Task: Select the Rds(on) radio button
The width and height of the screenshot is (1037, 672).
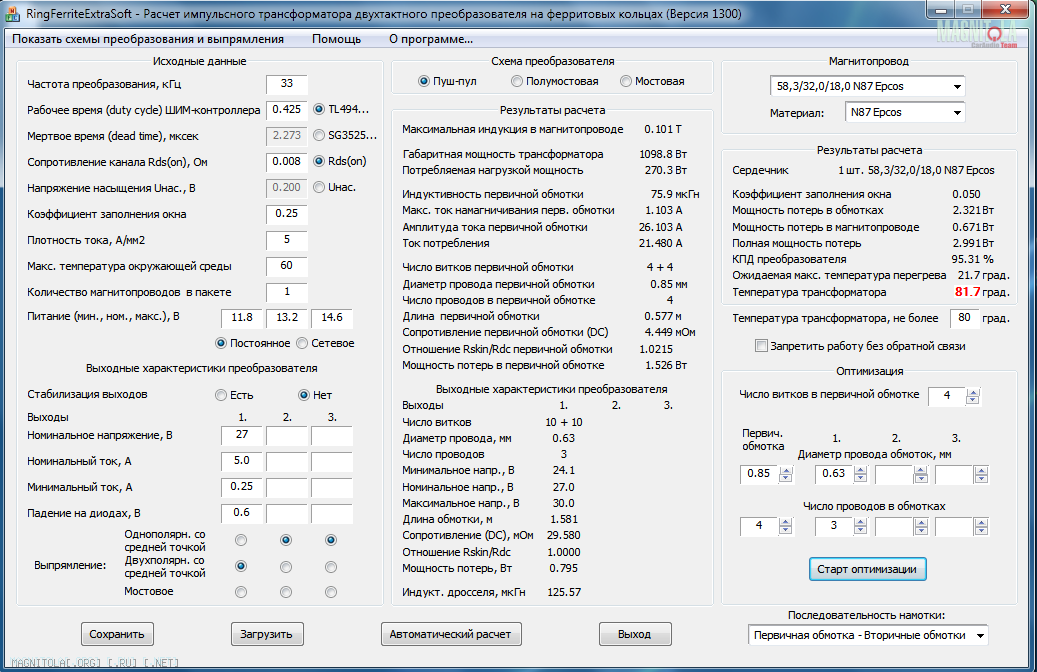Action: coord(319,161)
